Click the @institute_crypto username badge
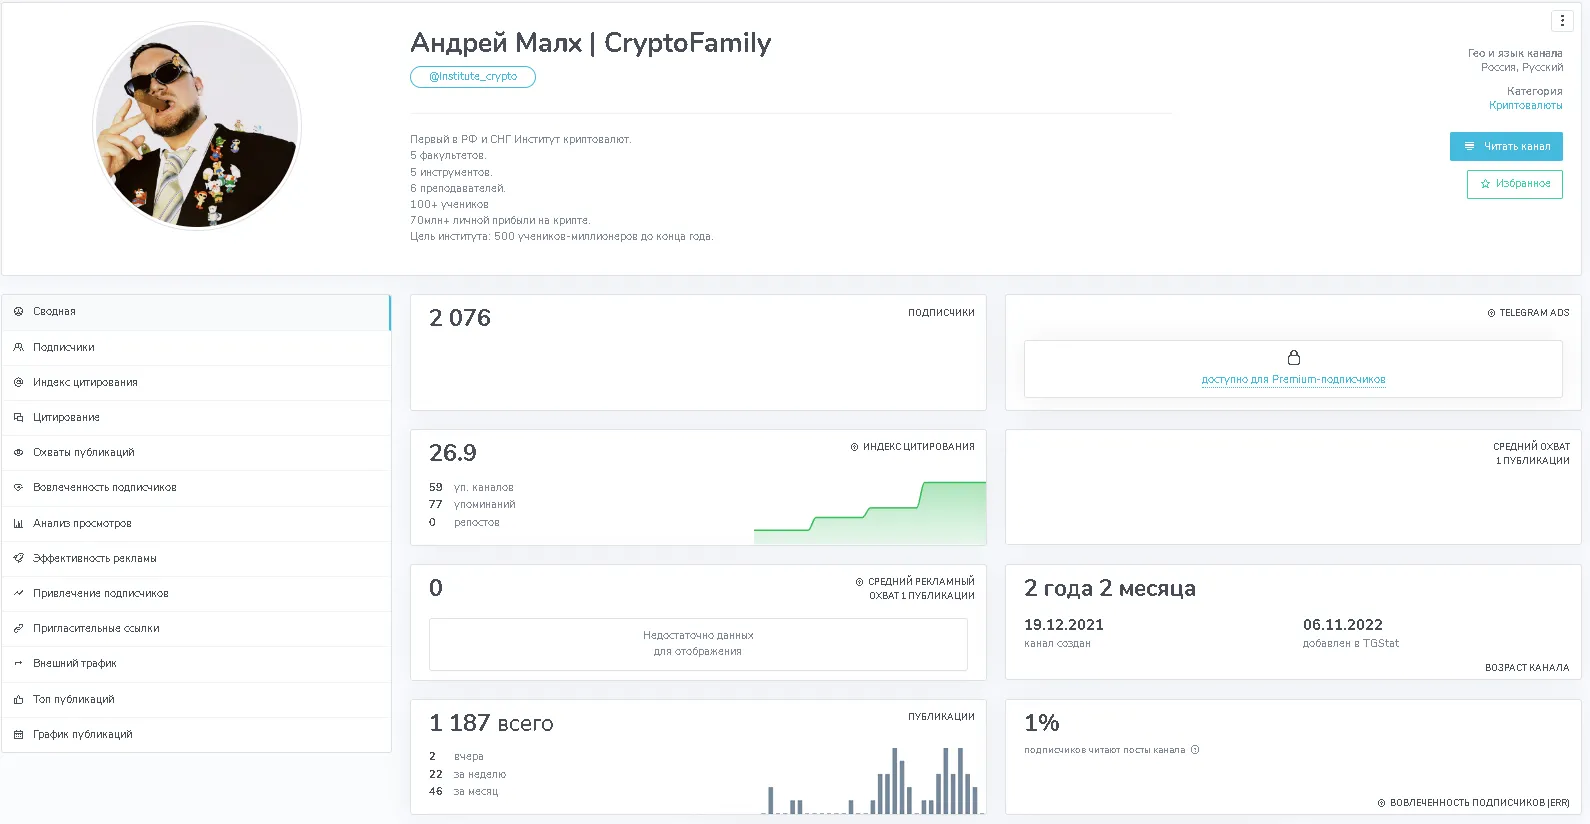This screenshot has height=824, width=1590. click(473, 77)
